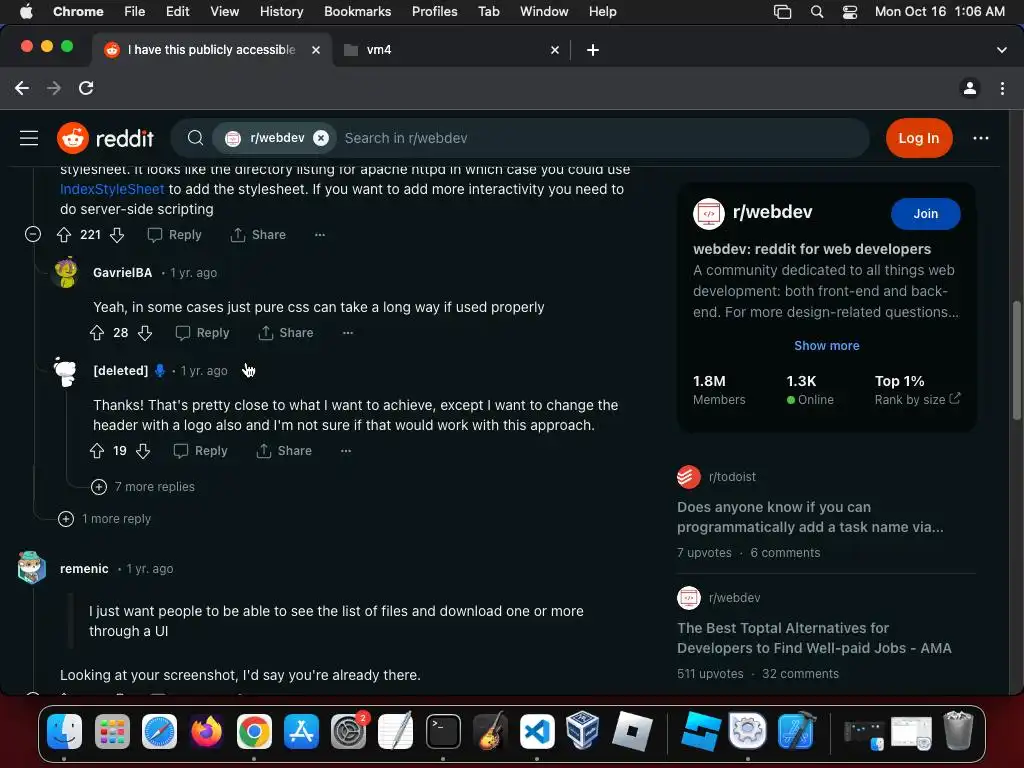1024x768 pixels.
Task: Open the App Store from the Dock
Action: tap(301, 730)
